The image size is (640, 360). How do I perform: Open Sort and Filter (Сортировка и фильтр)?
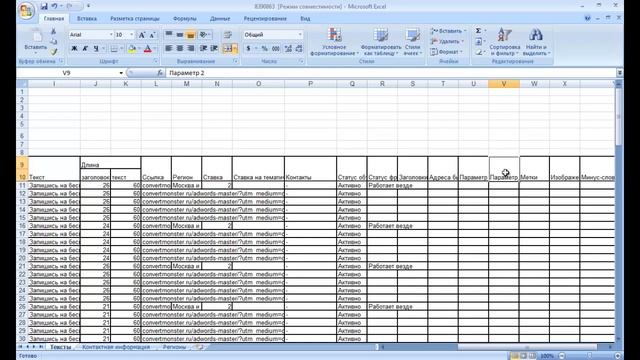coord(504,42)
